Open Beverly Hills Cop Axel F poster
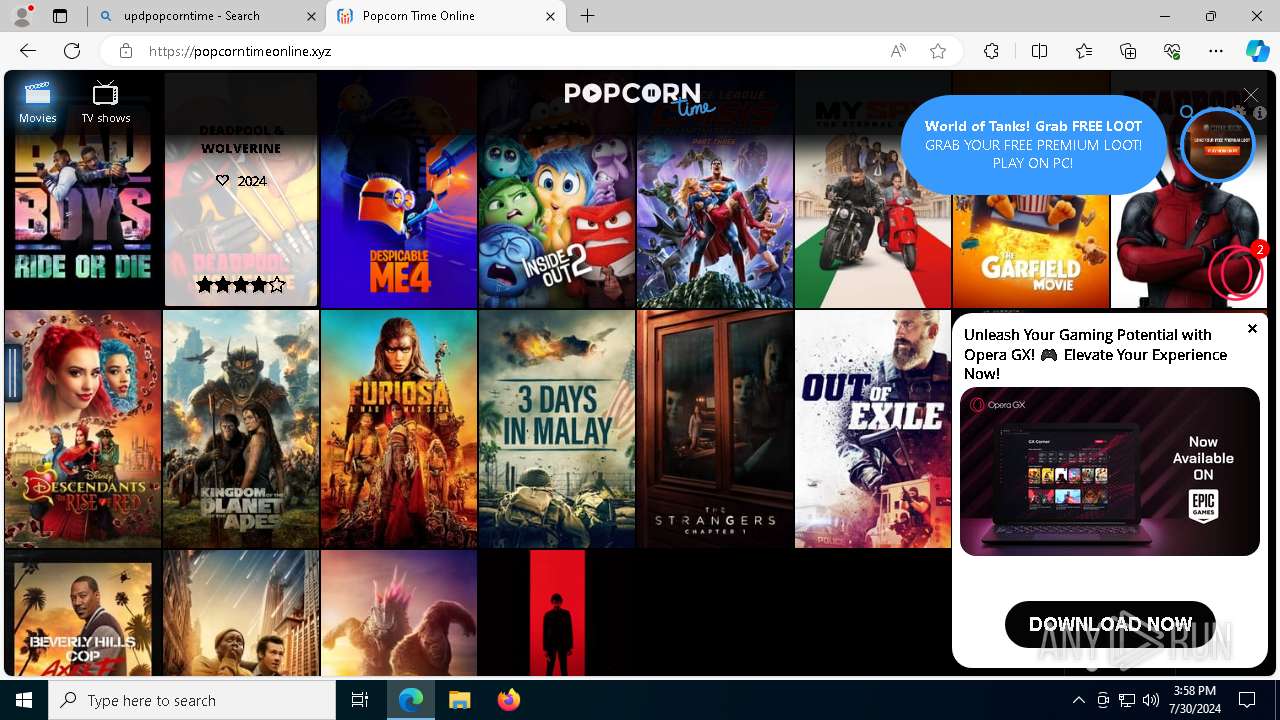 (83, 613)
